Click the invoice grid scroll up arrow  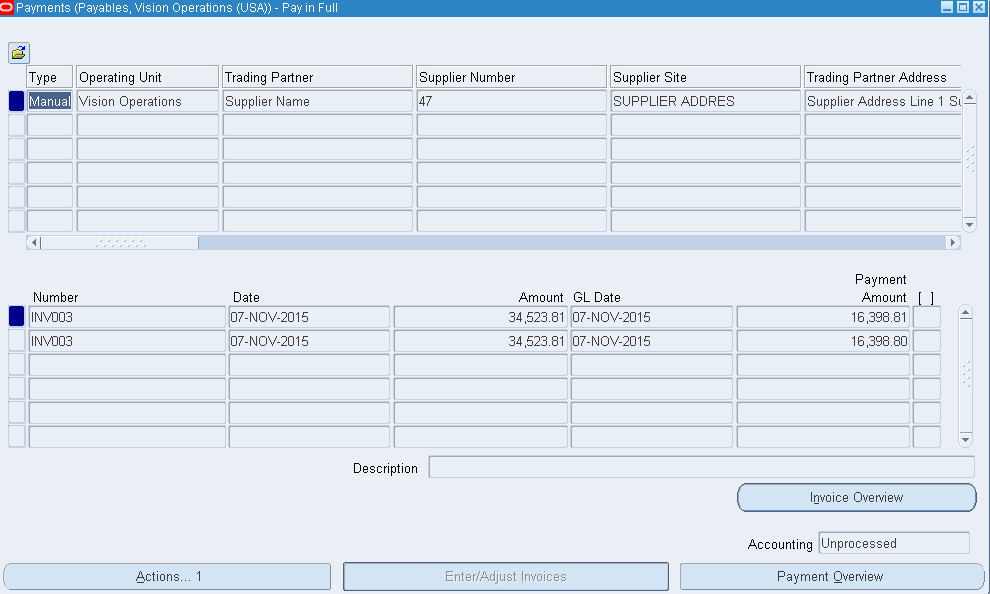pos(965,313)
